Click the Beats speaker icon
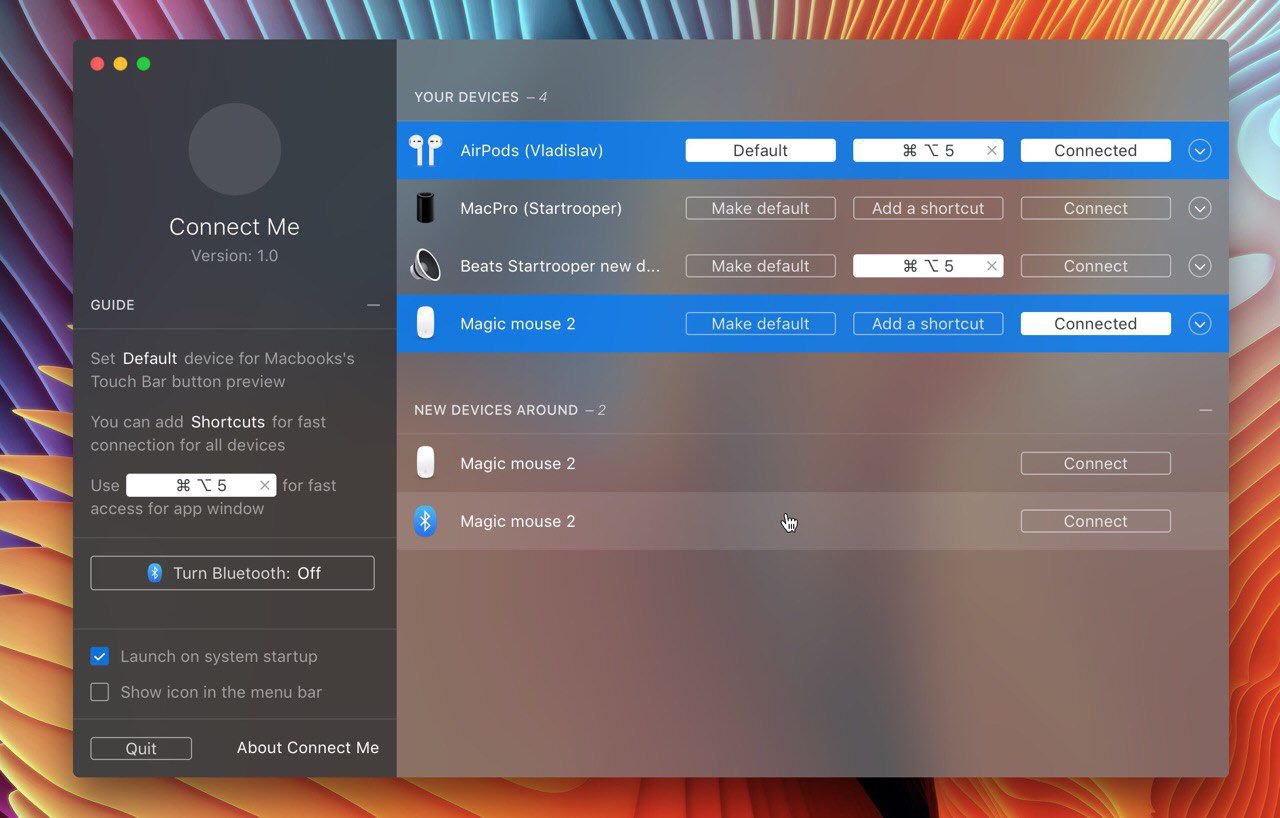Viewport: 1280px width, 818px height. [425, 266]
